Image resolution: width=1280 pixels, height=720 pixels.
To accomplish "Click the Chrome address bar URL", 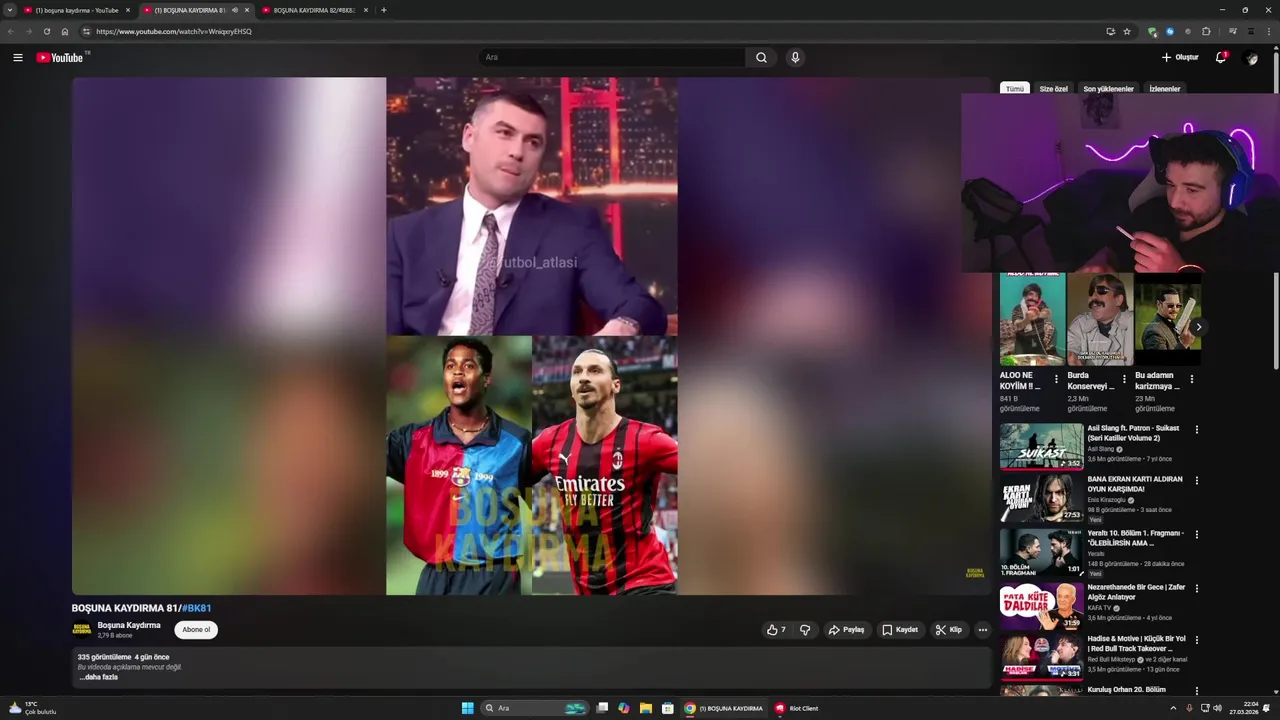I will tap(174, 31).
